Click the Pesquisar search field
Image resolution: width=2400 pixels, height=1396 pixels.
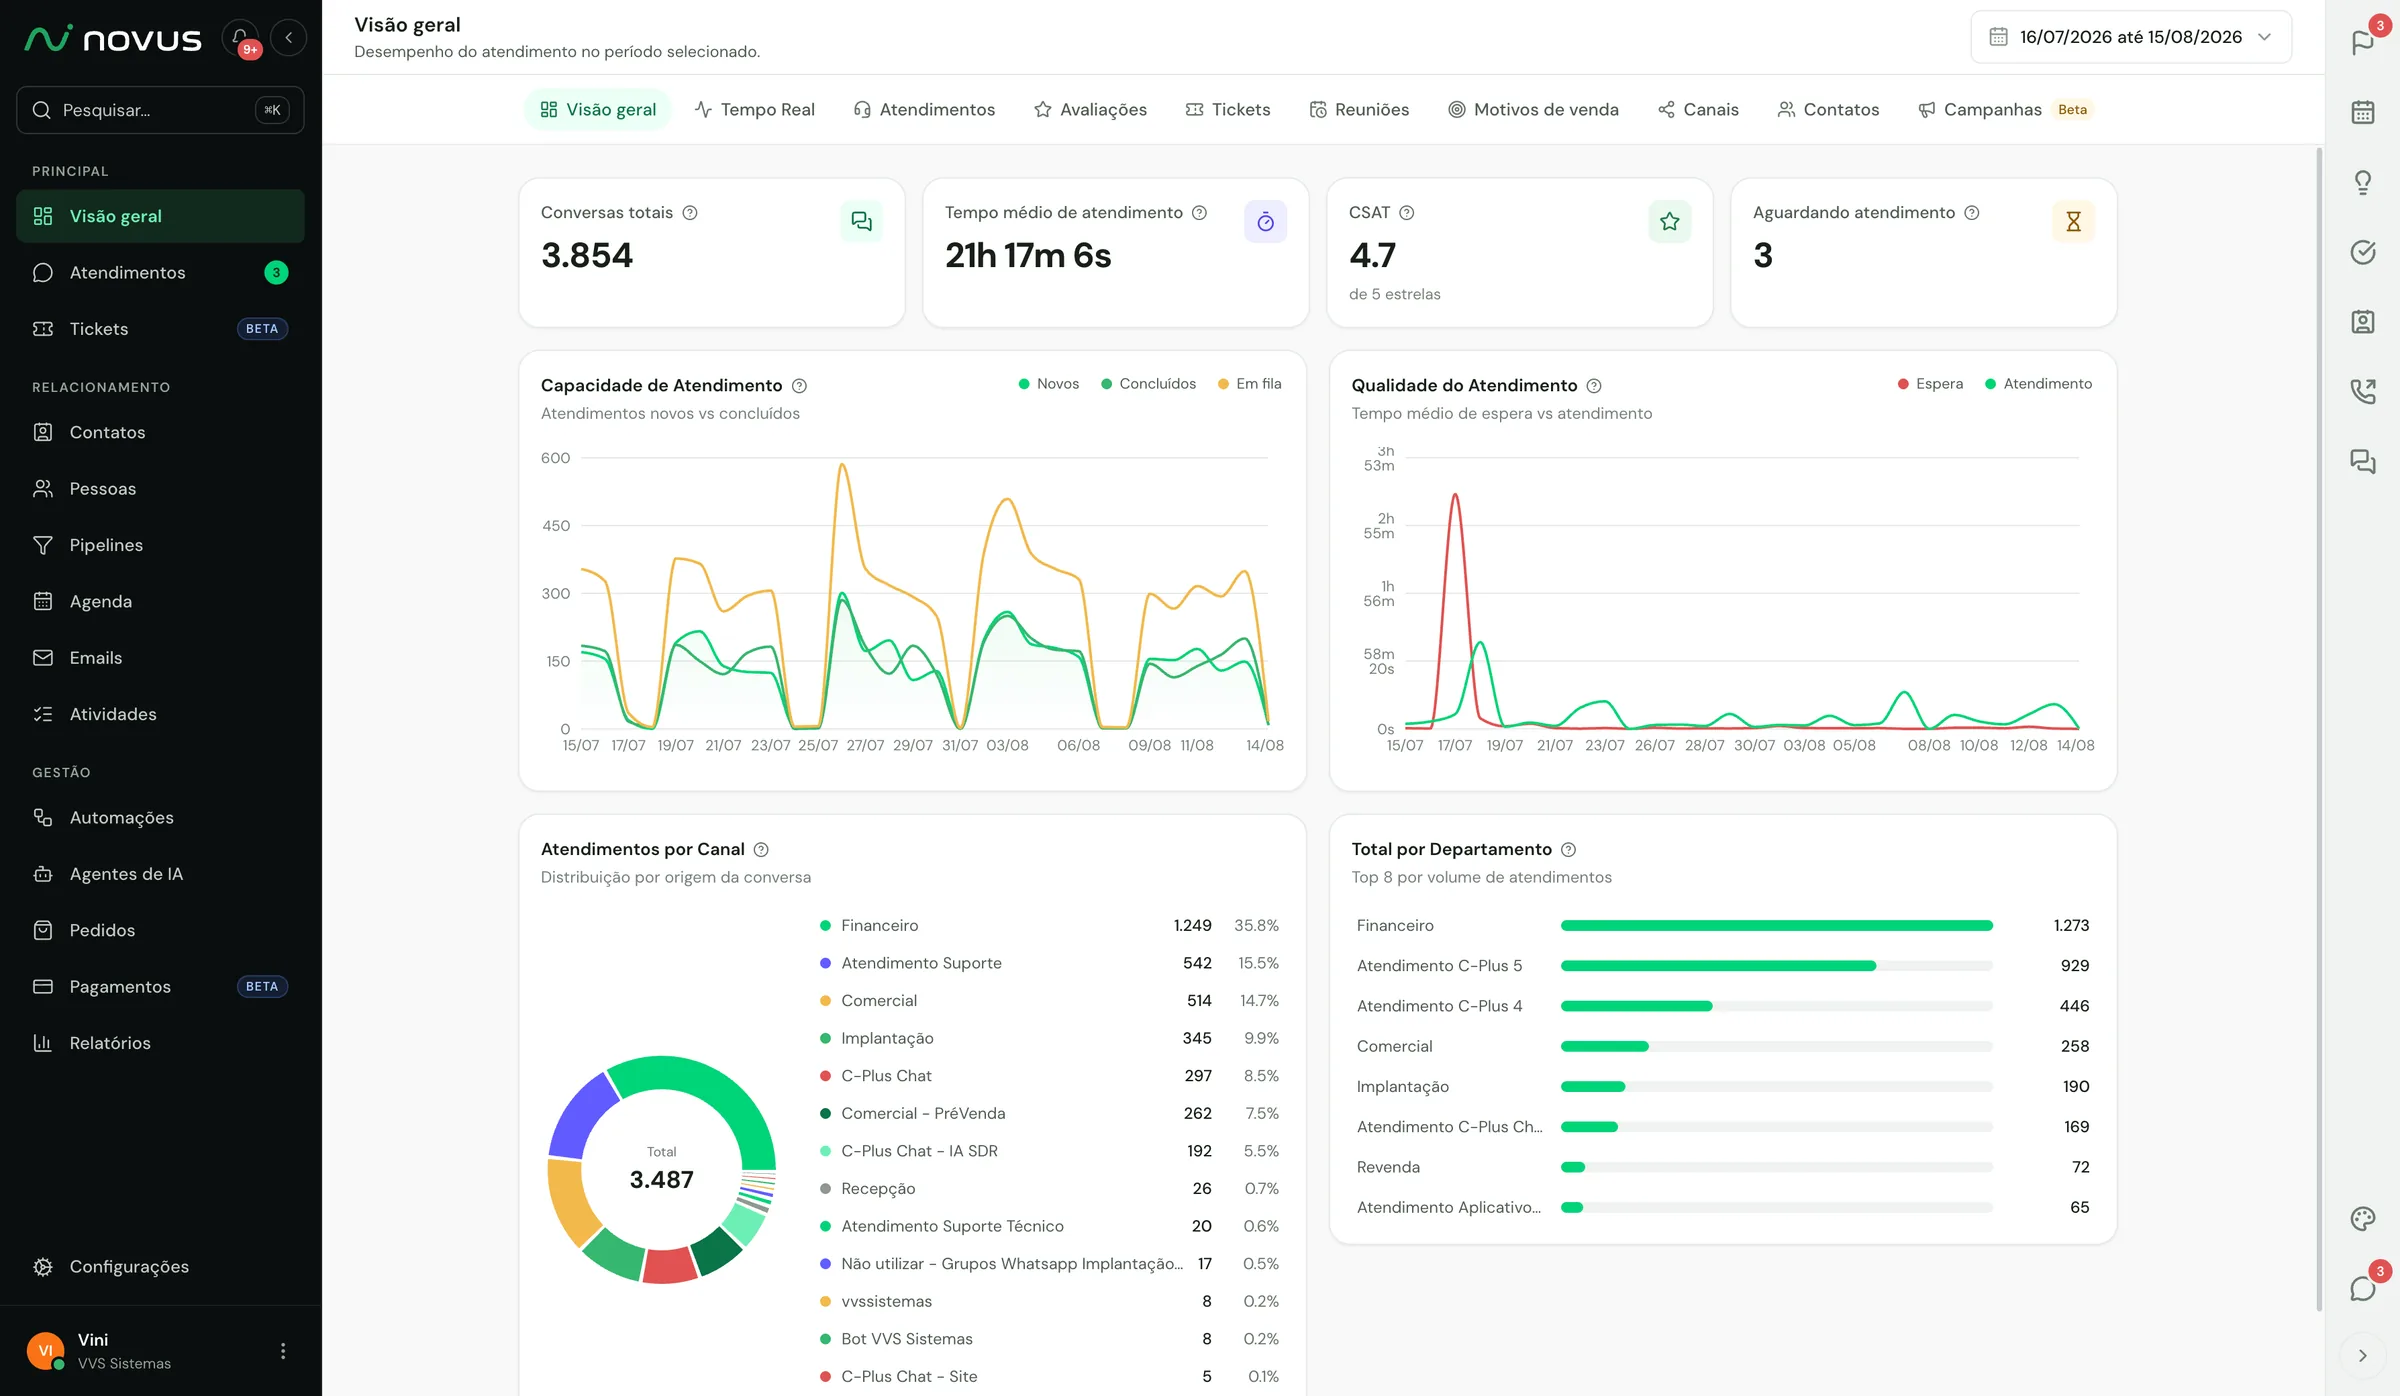pyautogui.click(x=160, y=110)
